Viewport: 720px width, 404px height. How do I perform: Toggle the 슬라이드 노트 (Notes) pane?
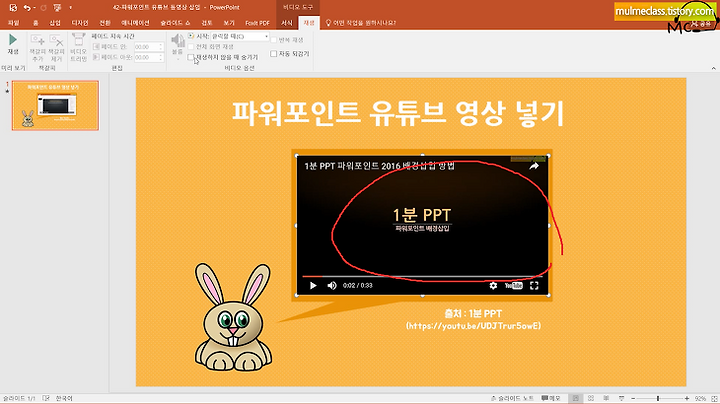512,398
